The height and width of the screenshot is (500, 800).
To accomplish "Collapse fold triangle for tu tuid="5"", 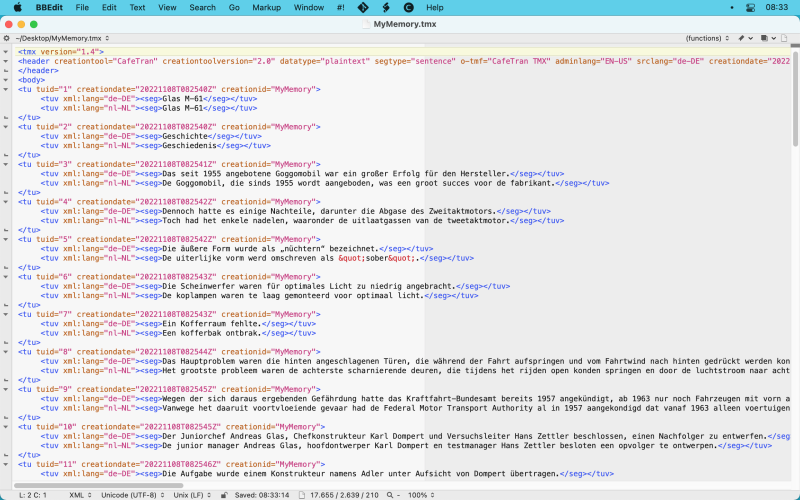I will [6, 239].
